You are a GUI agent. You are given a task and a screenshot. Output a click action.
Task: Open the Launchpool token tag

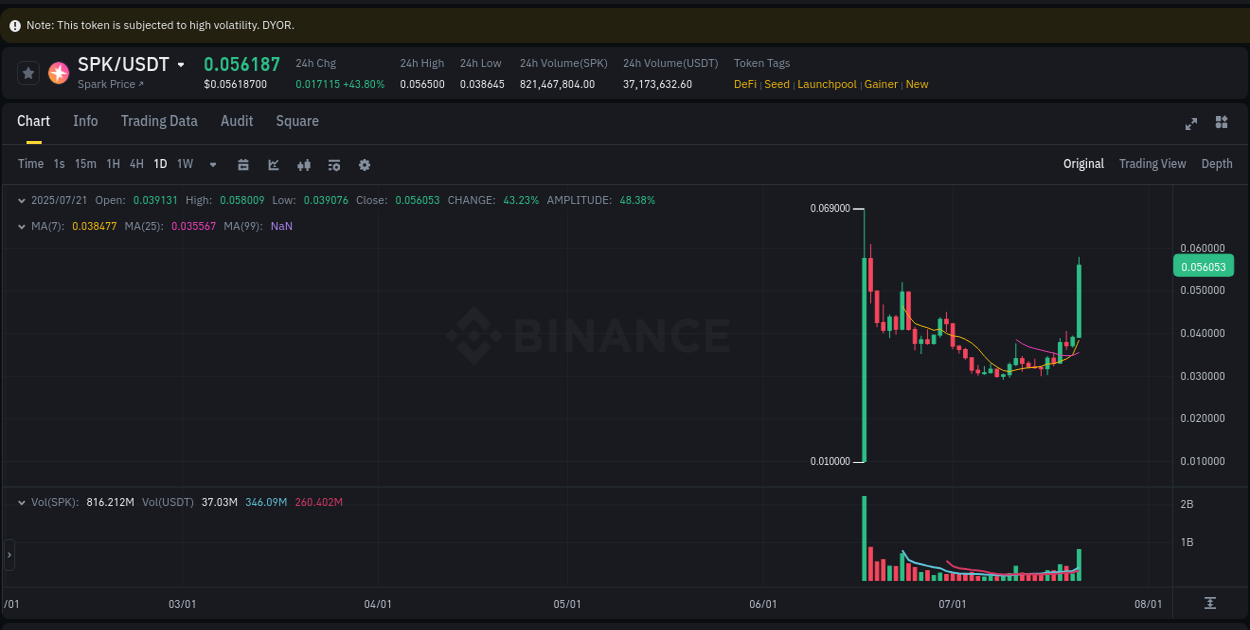pos(827,84)
